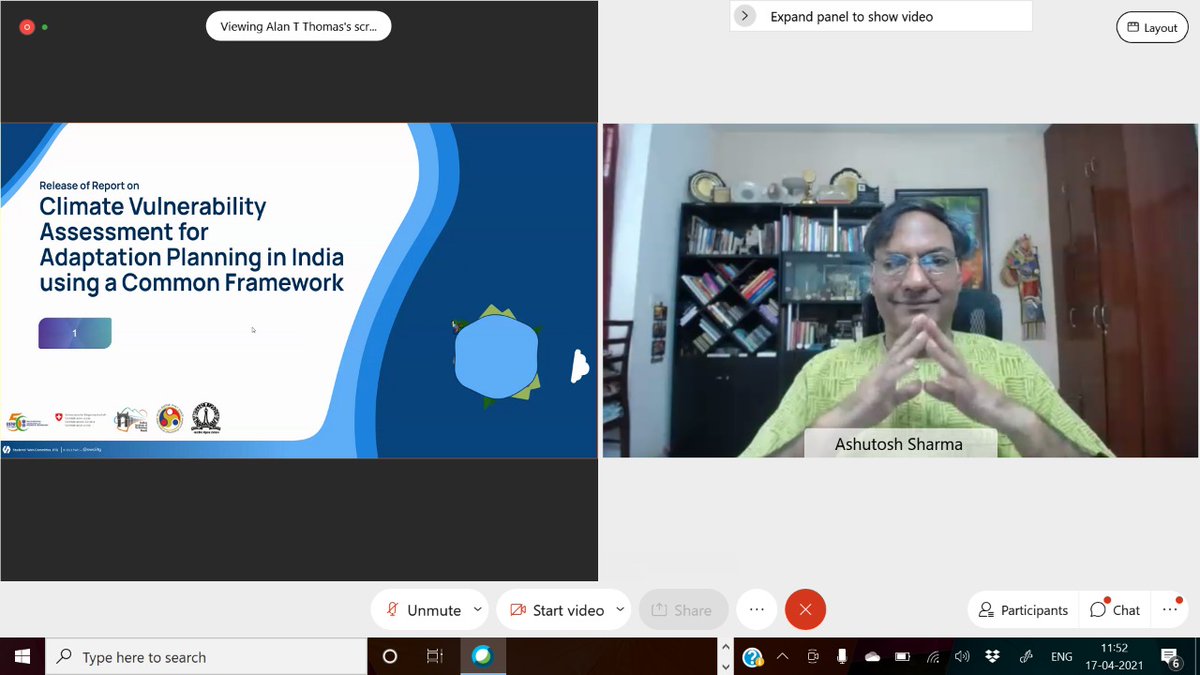
Task: Open panel options ellipsis beside Chat
Action: [1169, 610]
